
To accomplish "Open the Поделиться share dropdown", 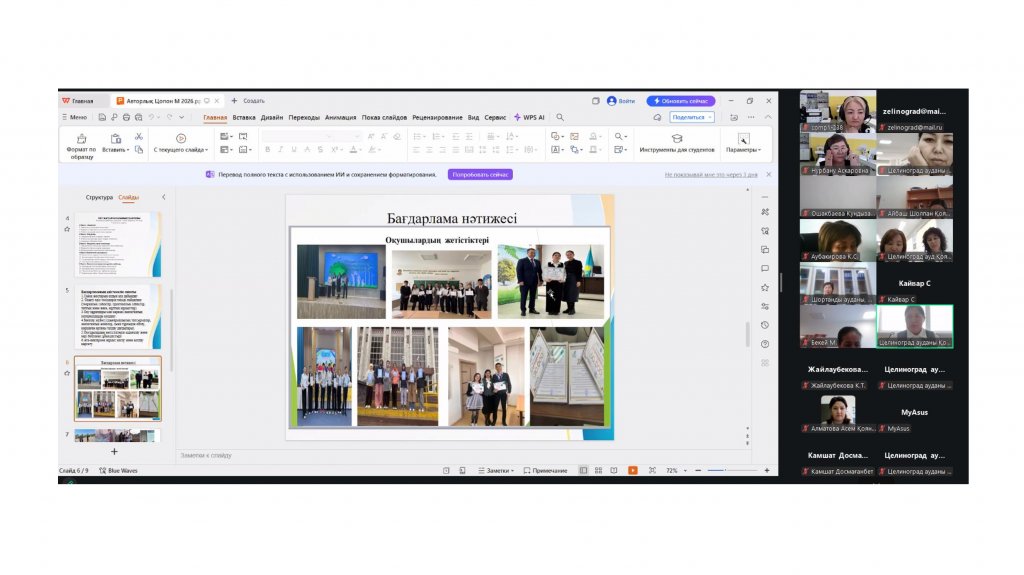I will tap(691, 117).
